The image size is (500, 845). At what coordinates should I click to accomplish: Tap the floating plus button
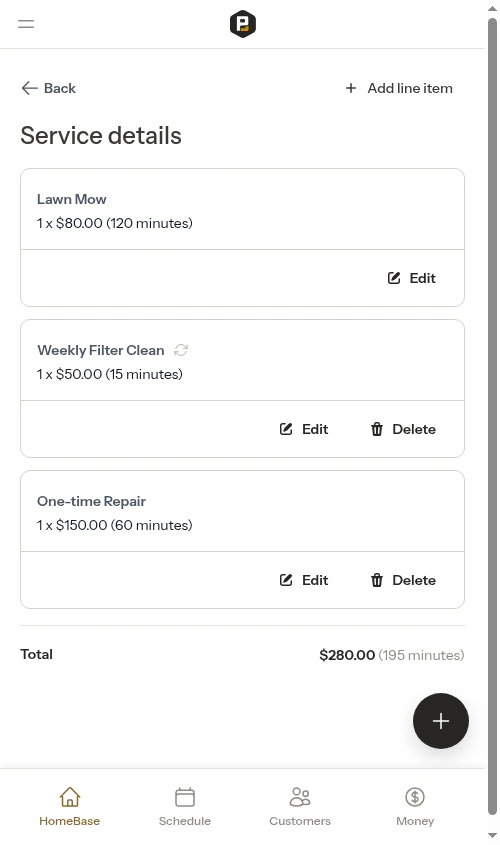pos(441,721)
